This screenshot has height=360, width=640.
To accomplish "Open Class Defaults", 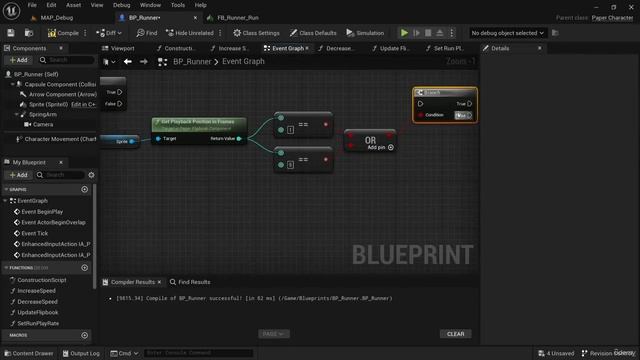I will pyautogui.click(x=313, y=33).
